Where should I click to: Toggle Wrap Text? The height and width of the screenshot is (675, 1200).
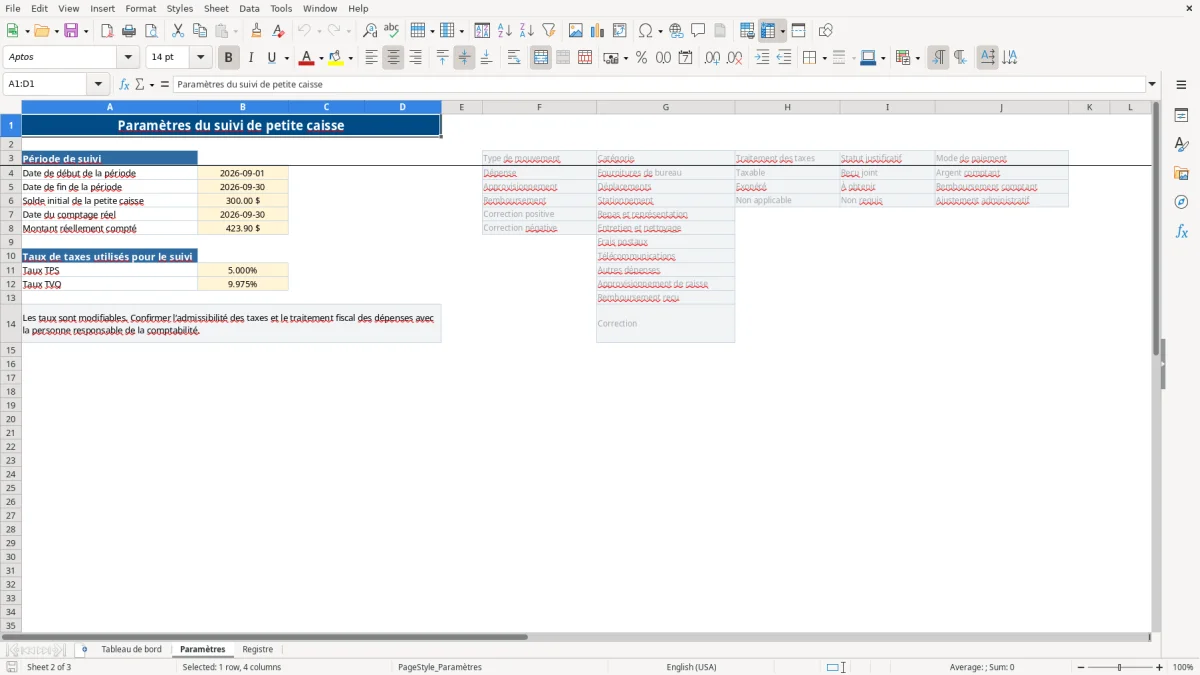click(514, 58)
